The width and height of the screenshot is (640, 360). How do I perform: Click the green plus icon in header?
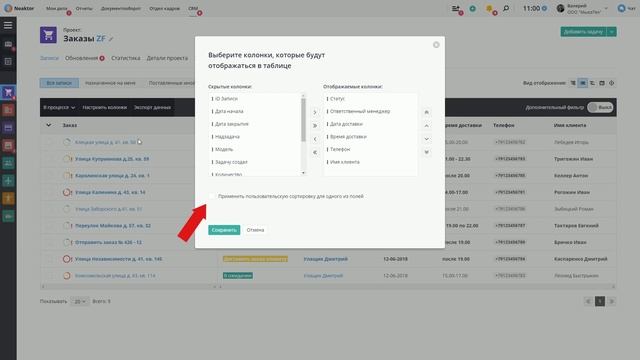click(x=473, y=9)
